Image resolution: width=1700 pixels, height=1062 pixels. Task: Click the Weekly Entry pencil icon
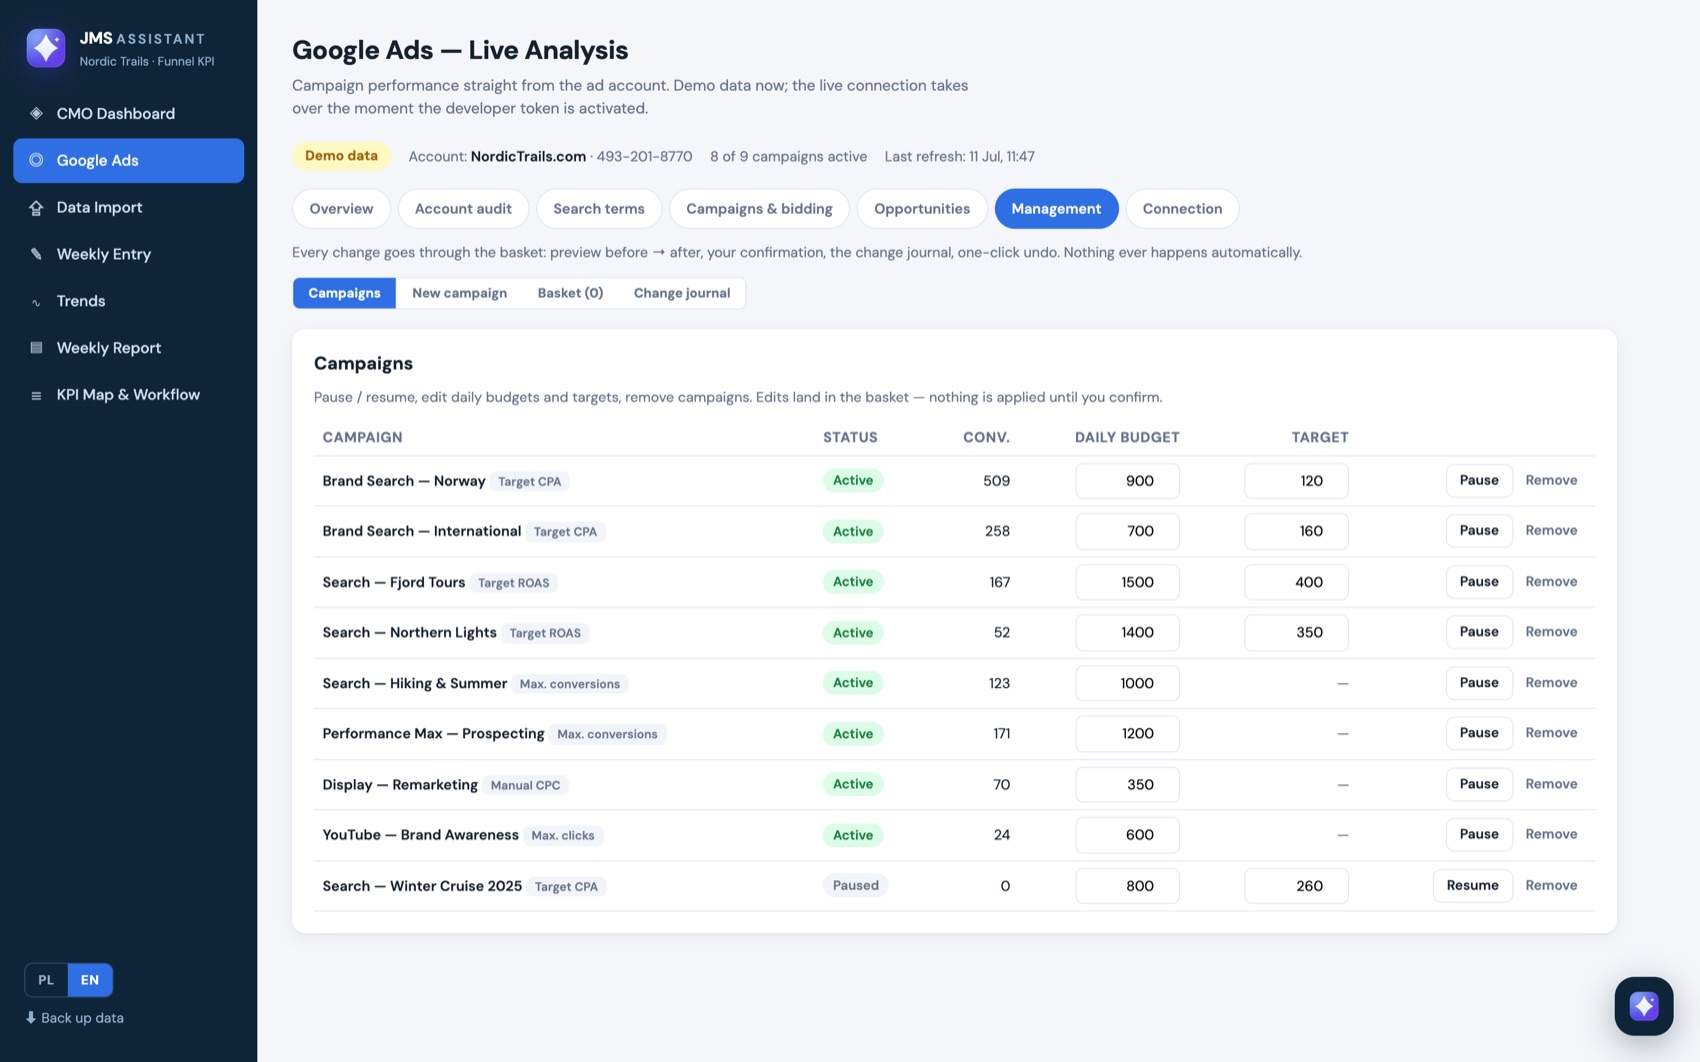click(36, 254)
